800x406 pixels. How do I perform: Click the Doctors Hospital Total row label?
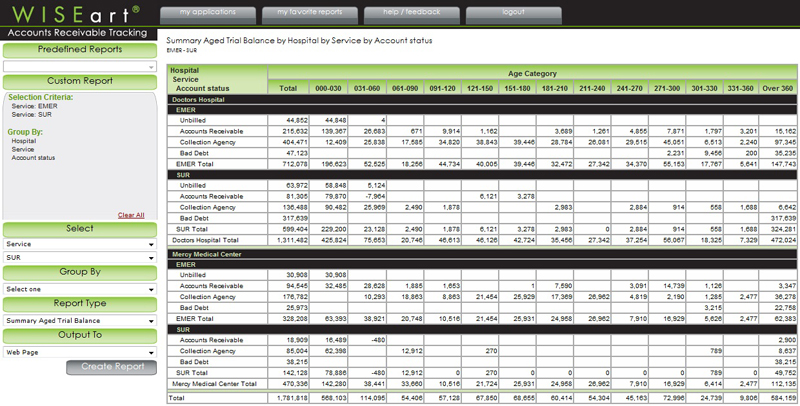(206, 240)
